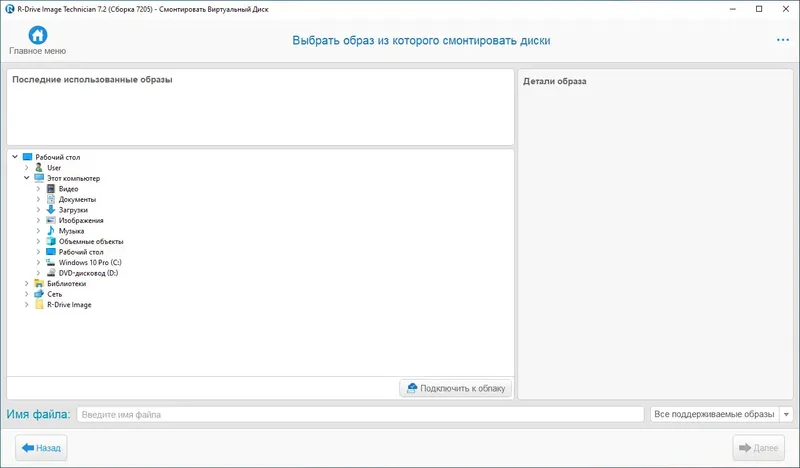This screenshot has height=468, width=800.
Task: Click the Музыка note icon
Action: (x=51, y=231)
